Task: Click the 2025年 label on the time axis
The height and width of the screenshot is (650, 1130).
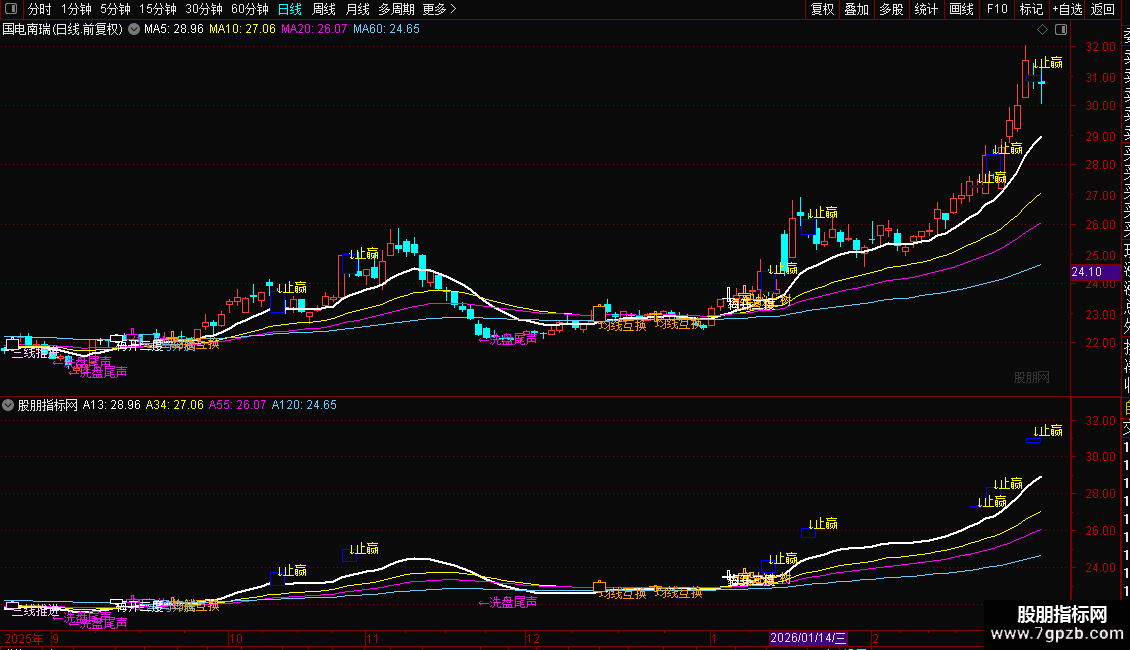Action: coord(24,638)
